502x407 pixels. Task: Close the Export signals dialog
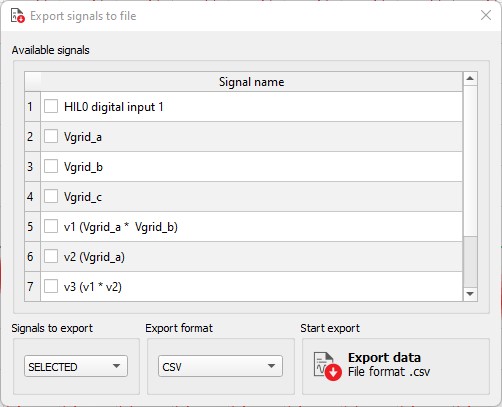[x=486, y=15]
